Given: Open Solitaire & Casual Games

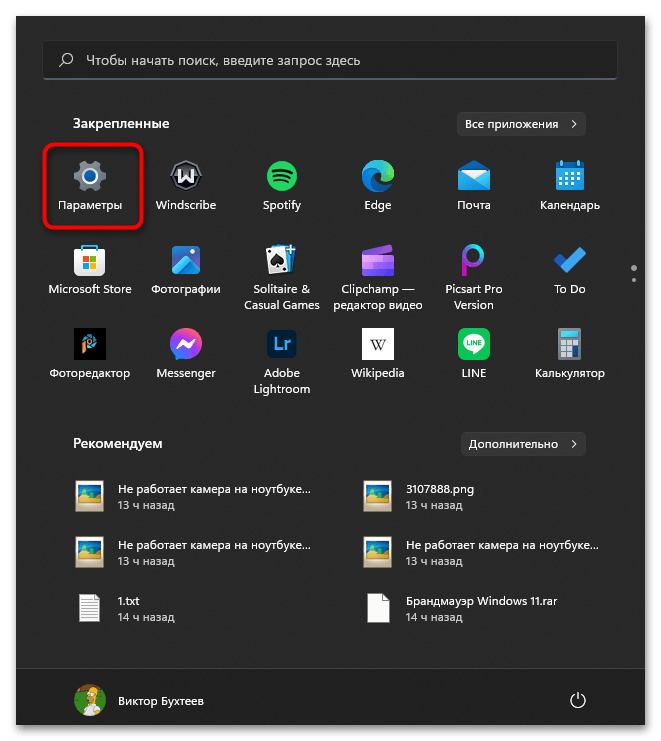Looking at the screenshot, I should click(282, 278).
